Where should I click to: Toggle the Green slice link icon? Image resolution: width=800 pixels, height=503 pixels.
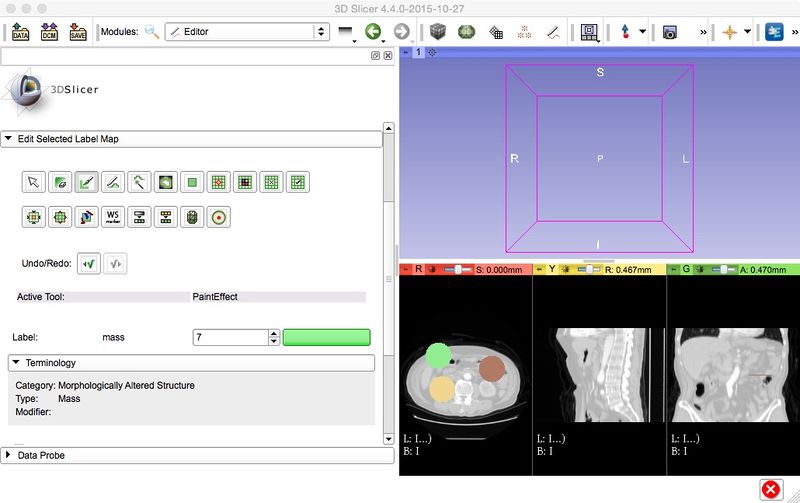(700, 269)
